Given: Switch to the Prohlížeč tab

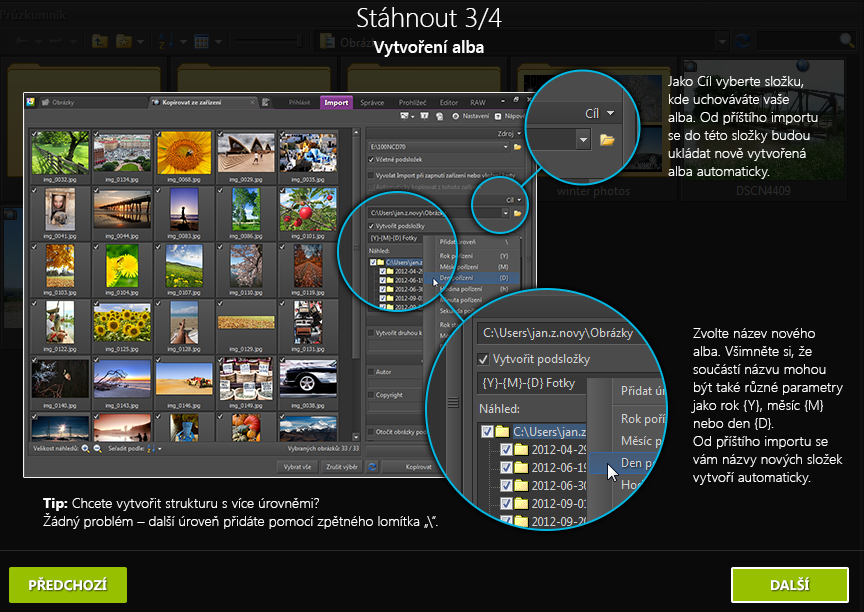Looking at the screenshot, I should (x=413, y=102).
